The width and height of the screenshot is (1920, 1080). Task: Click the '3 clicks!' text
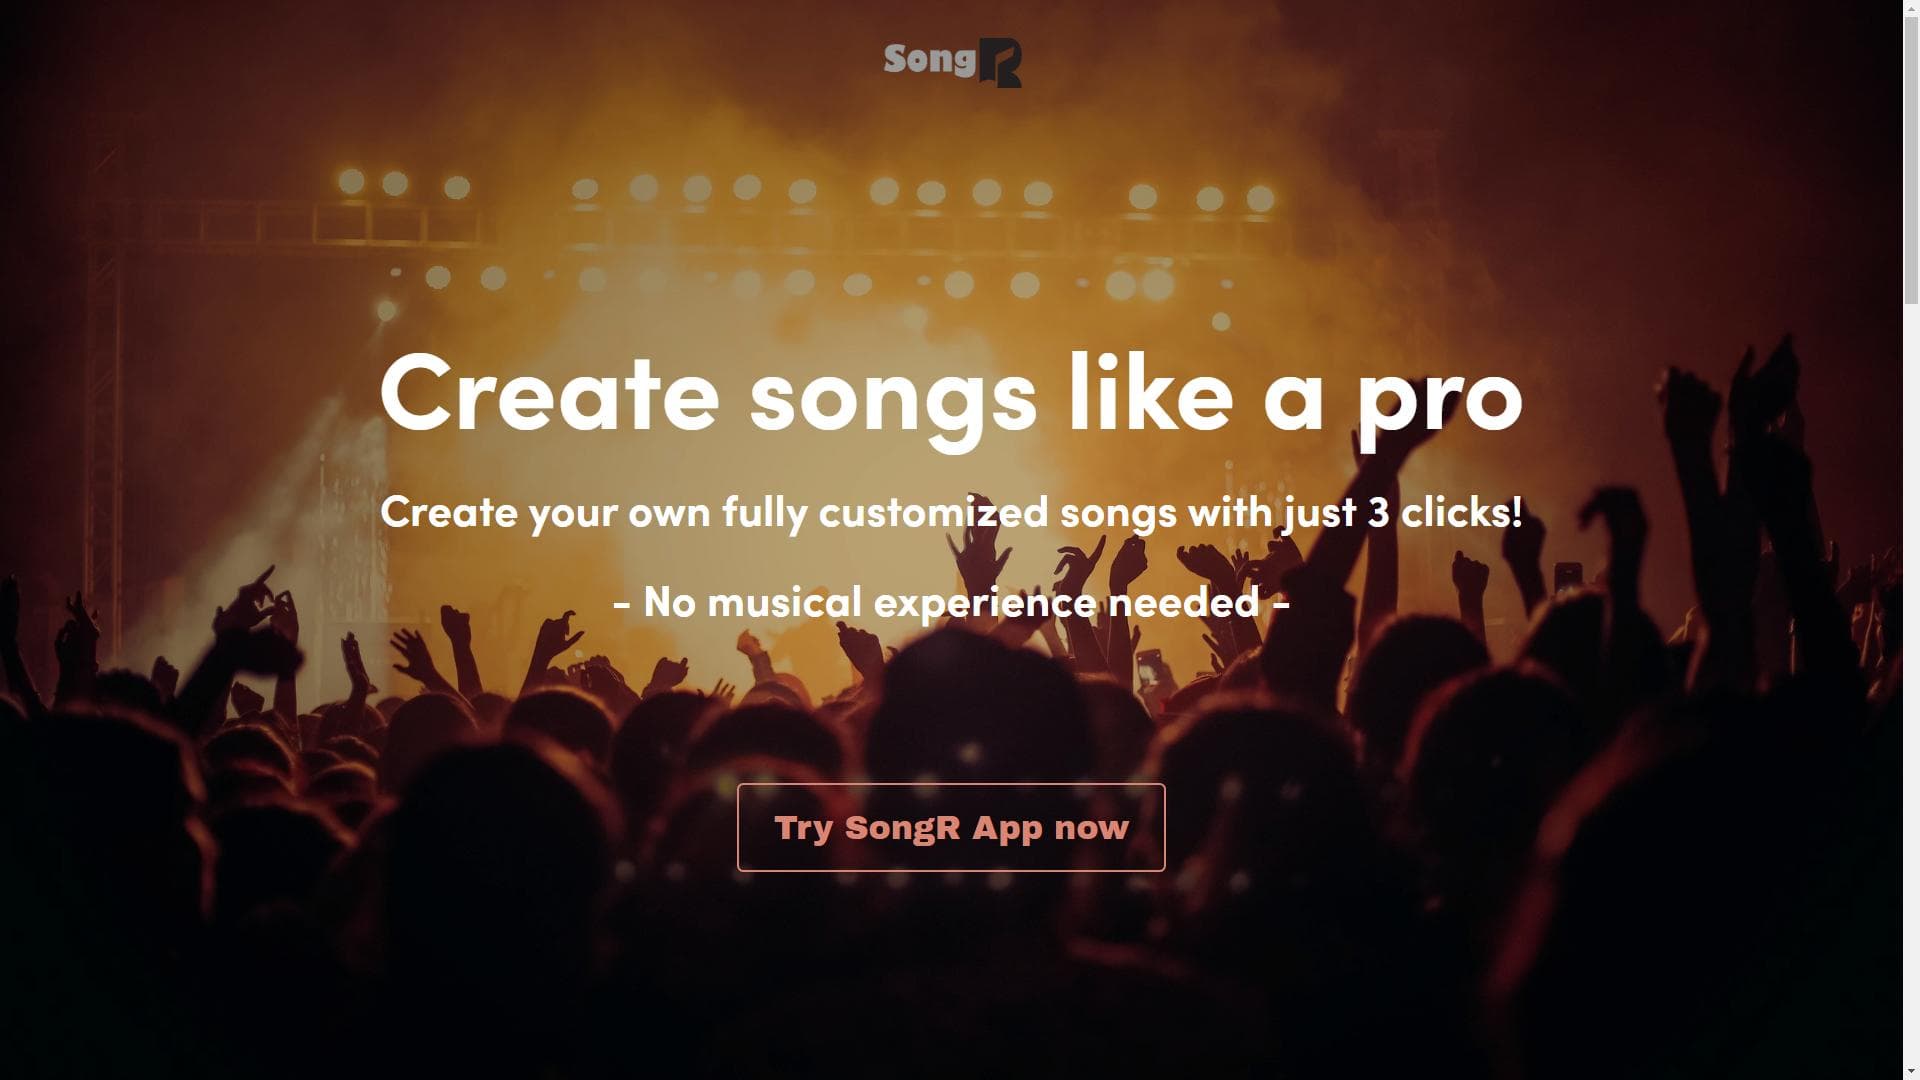(x=1444, y=513)
